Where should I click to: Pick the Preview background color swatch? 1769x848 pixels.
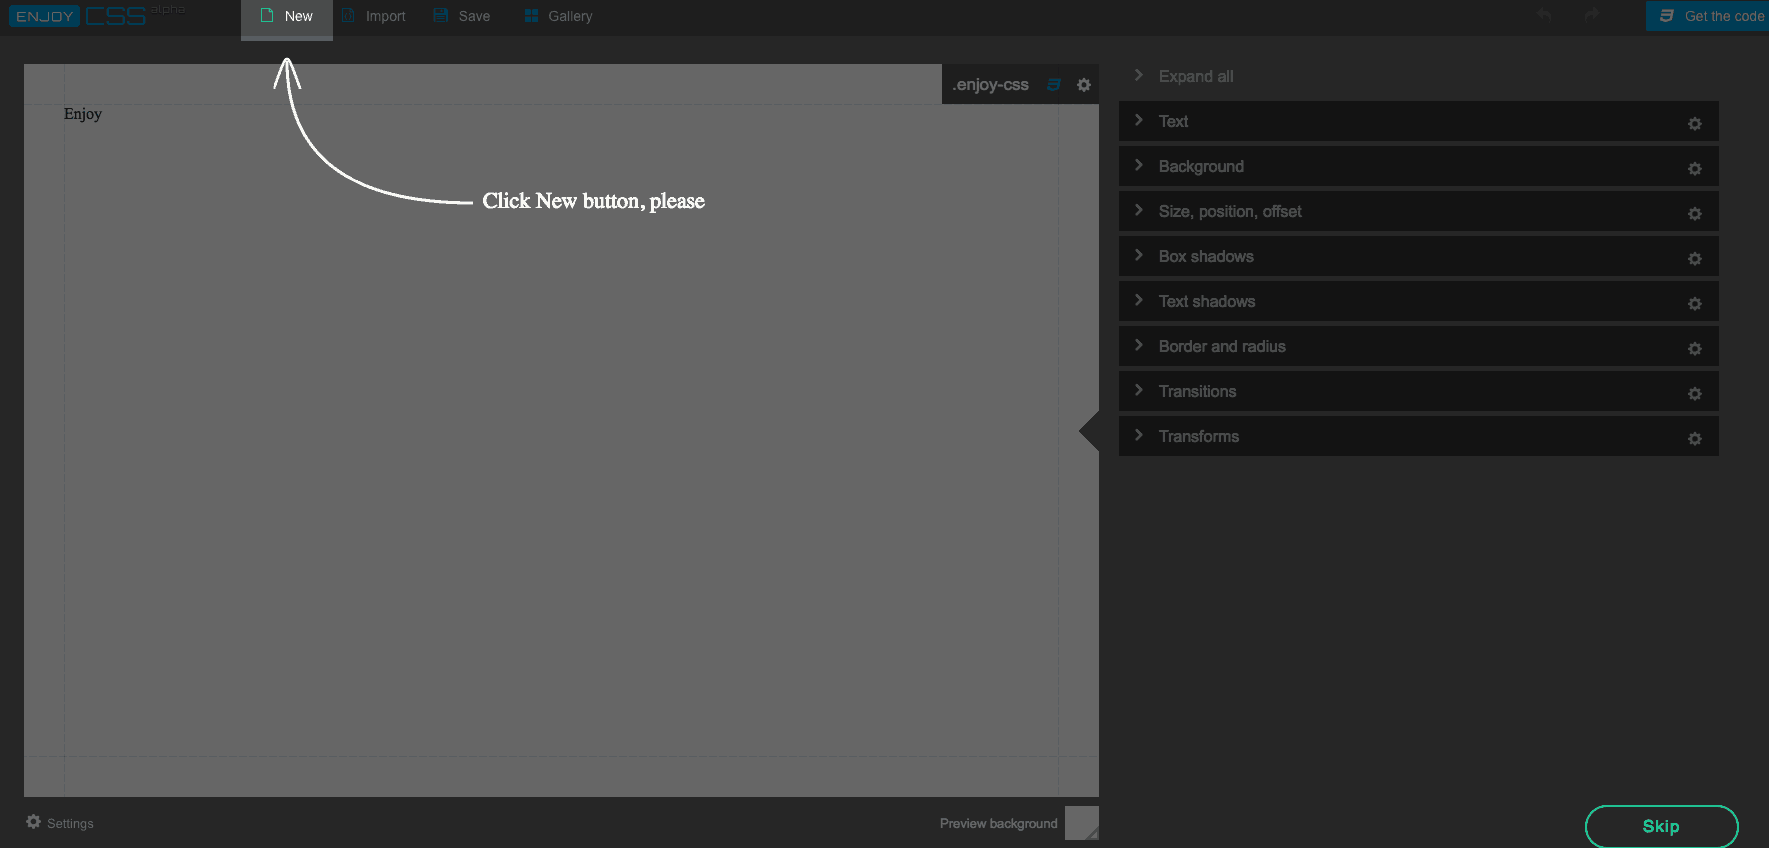coord(1082,823)
